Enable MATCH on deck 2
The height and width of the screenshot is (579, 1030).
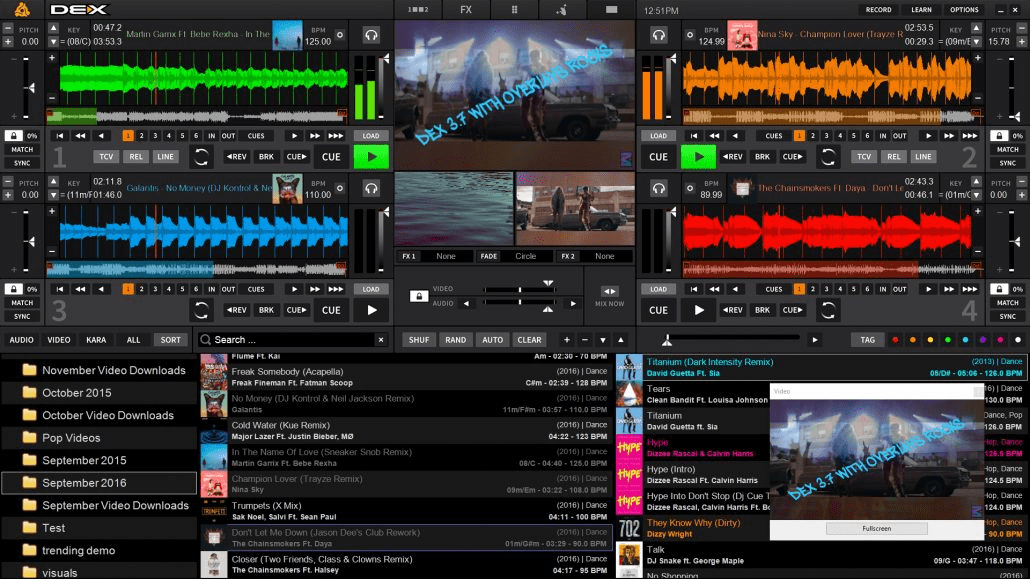[x=1007, y=150]
